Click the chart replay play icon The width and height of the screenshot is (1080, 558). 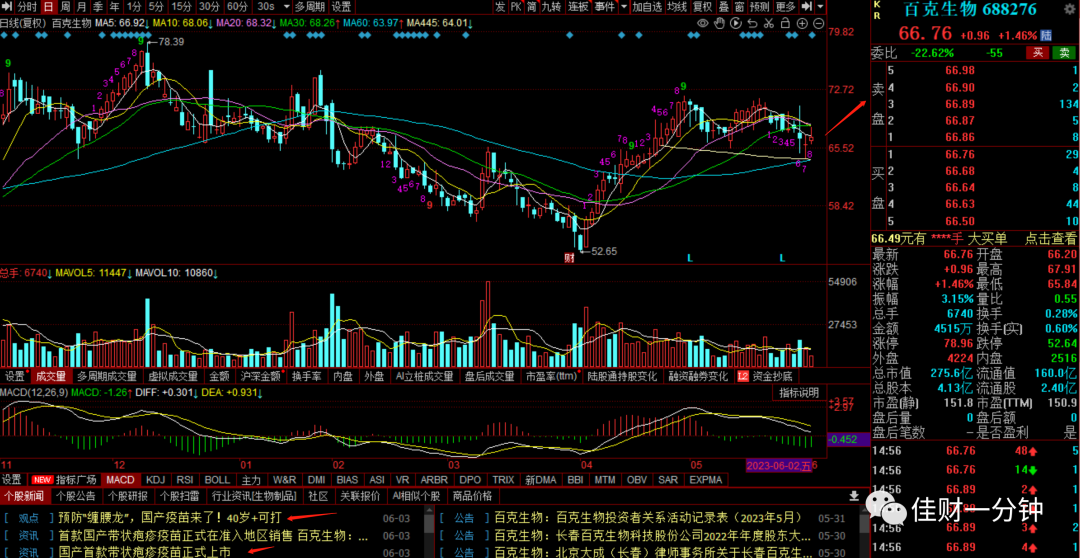tap(736, 23)
